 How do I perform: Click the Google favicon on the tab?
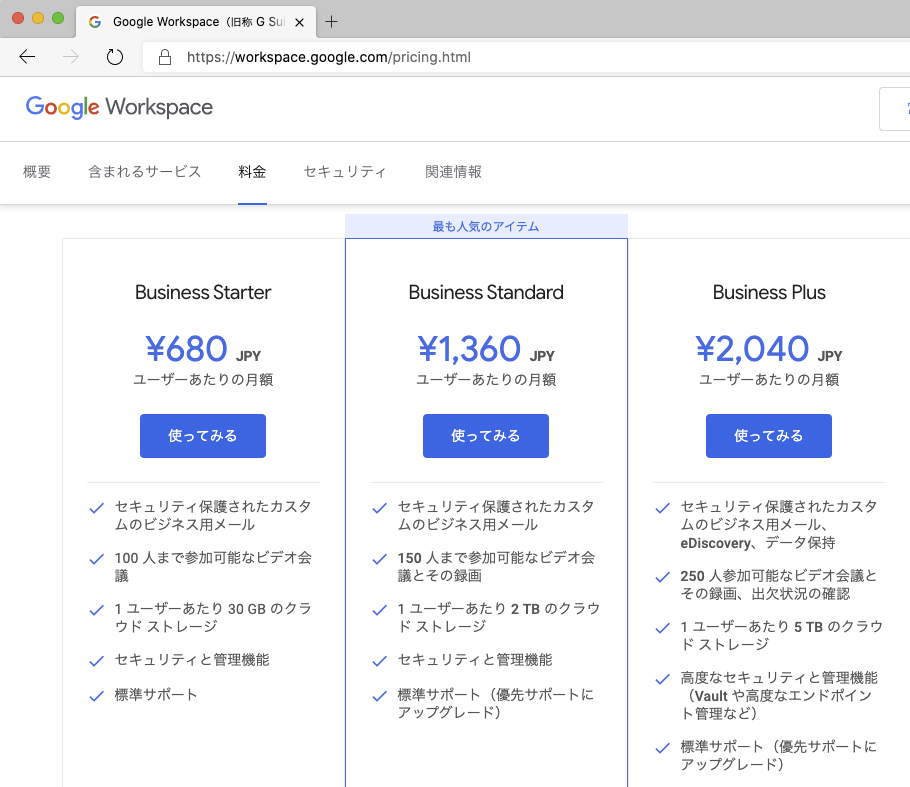[95, 22]
